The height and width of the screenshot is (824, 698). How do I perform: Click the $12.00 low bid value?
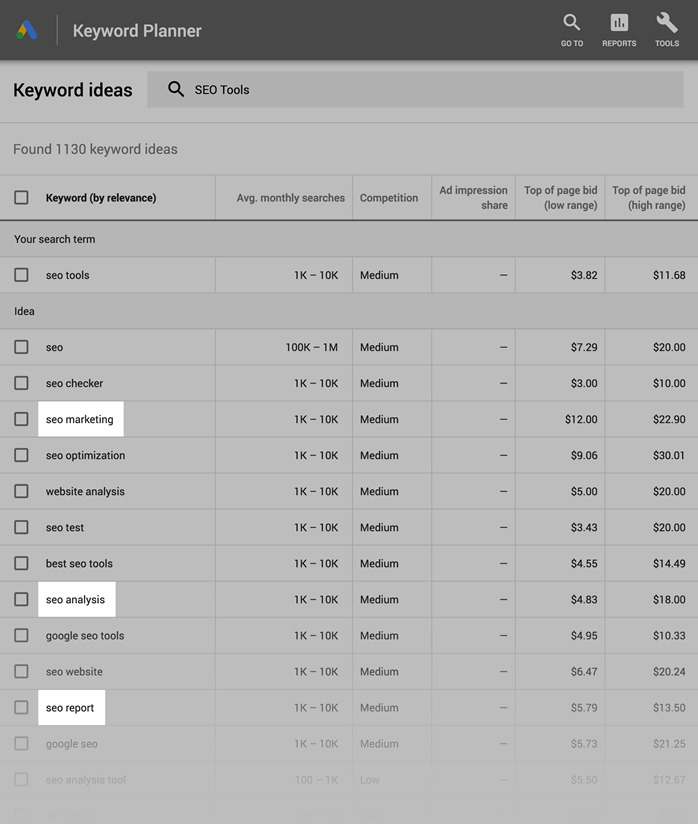pyautogui.click(x=581, y=419)
